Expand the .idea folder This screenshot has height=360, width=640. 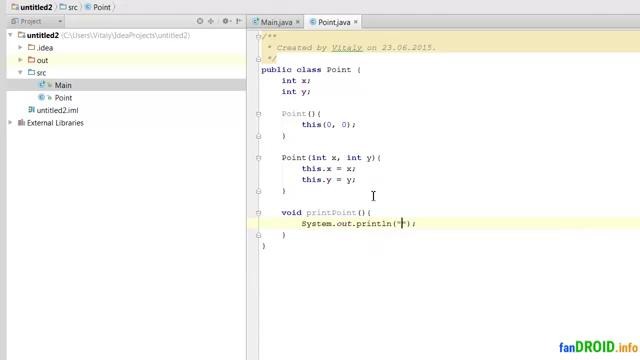click(x=20, y=47)
